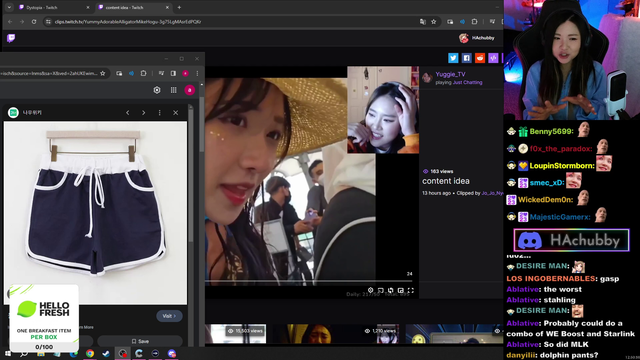View site information icon beside clips.twitch.tv URL

[48, 22]
